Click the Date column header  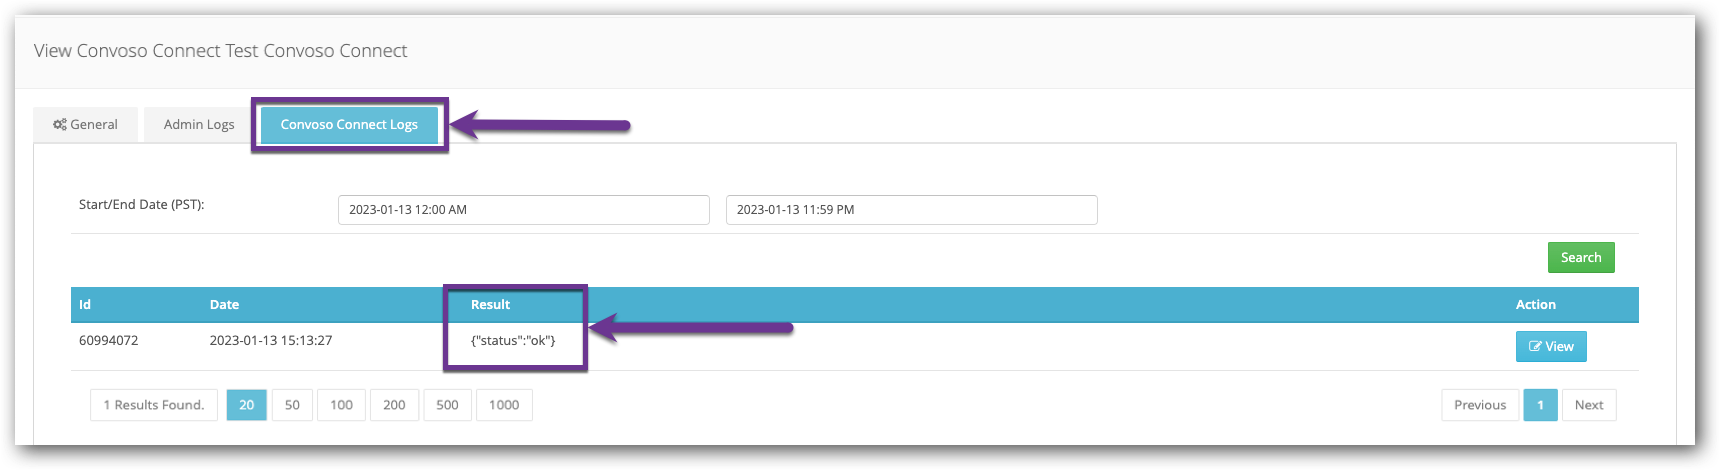224,305
